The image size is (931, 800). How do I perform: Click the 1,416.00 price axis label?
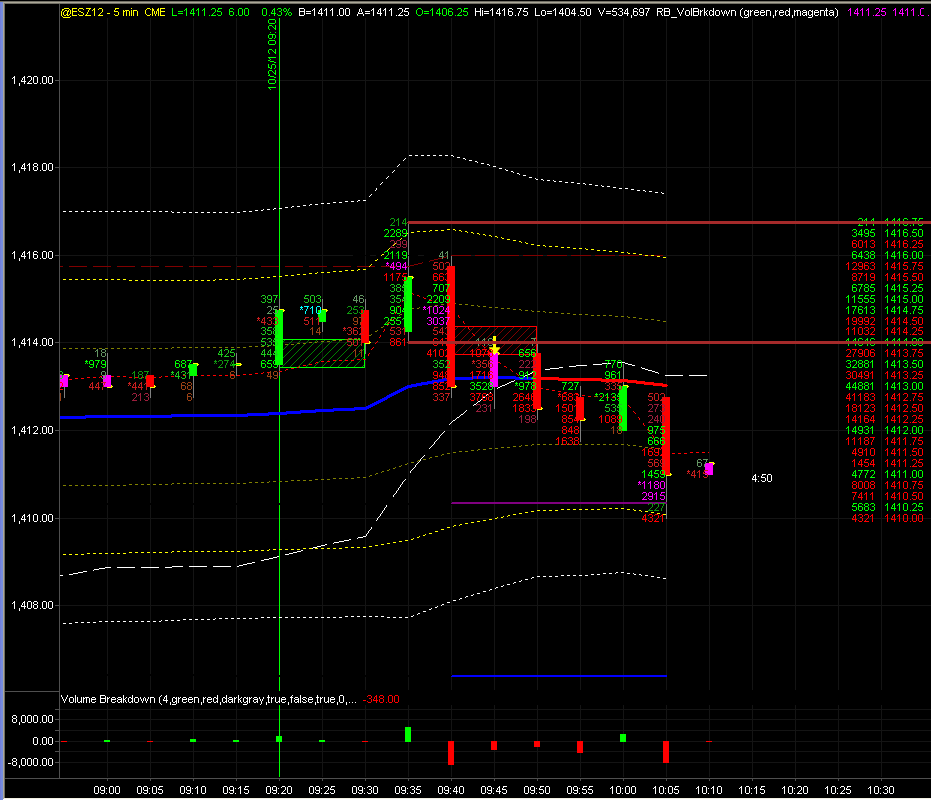[33, 255]
